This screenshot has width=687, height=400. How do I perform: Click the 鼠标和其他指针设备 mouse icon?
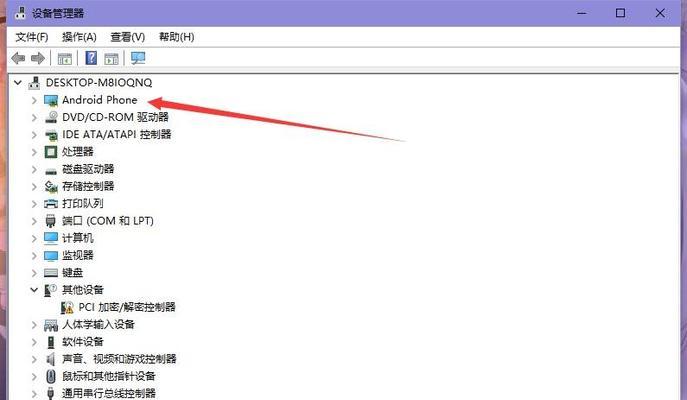click(x=51, y=376)
